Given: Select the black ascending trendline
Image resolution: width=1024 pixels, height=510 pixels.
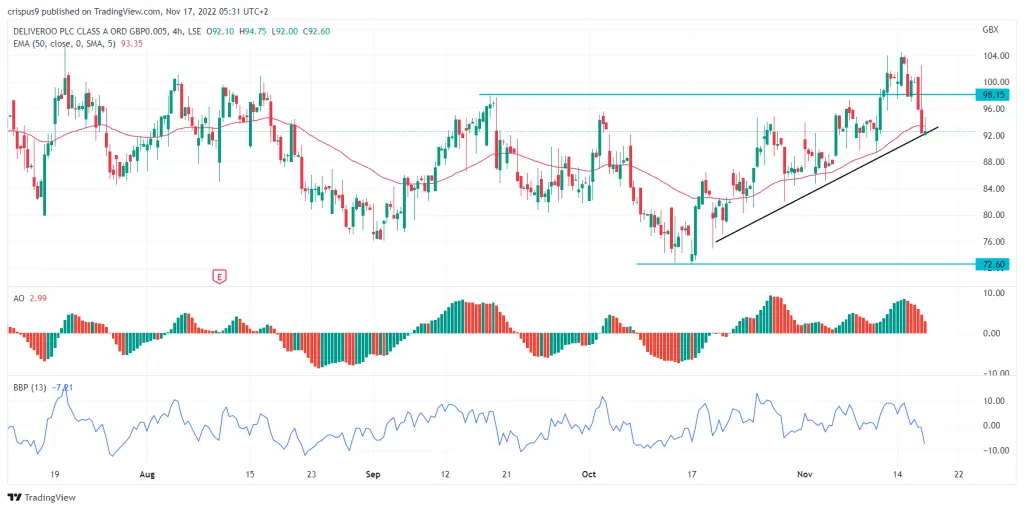Looking at the screenshot, I should pyautogui.click(x=827, y=184).
